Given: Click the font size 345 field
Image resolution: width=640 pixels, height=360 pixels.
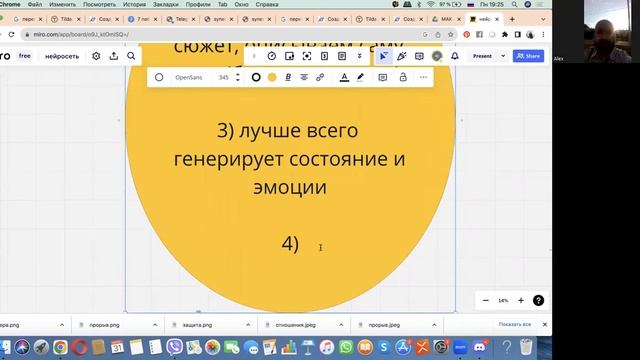Looking at the screenshot, I should [x=224, y=77].
